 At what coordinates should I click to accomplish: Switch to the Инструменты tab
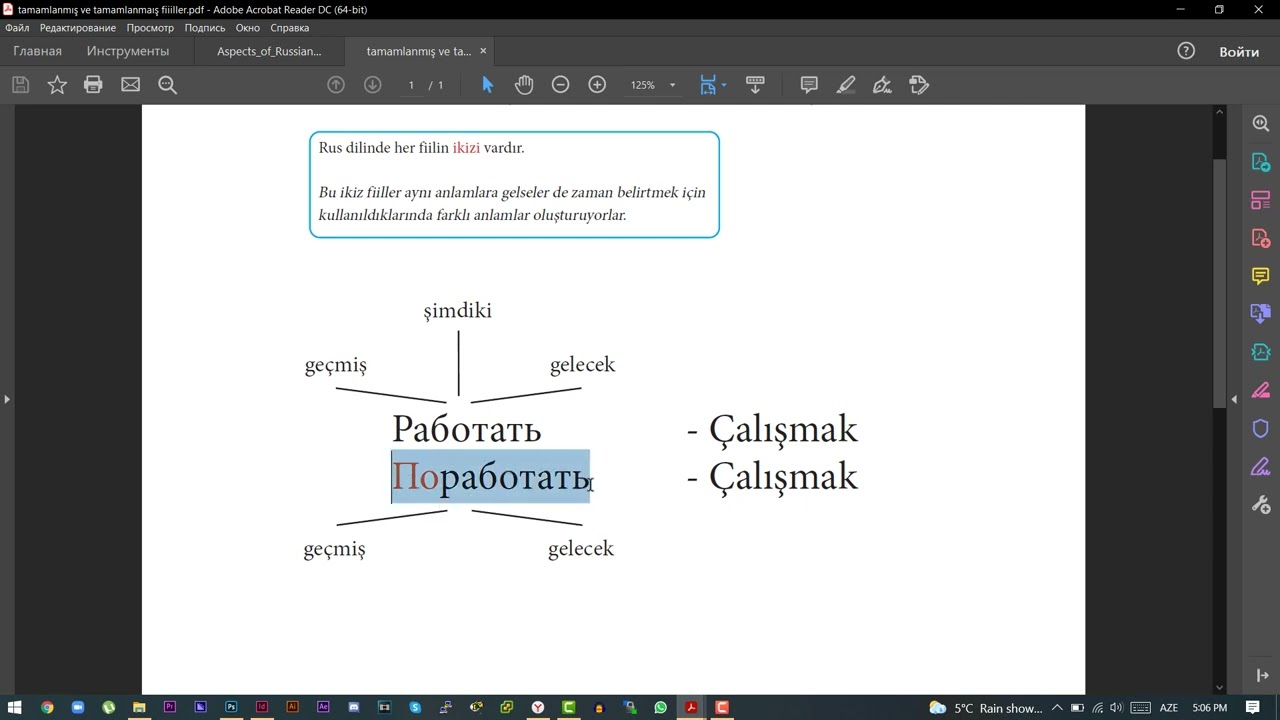[128, 51]
